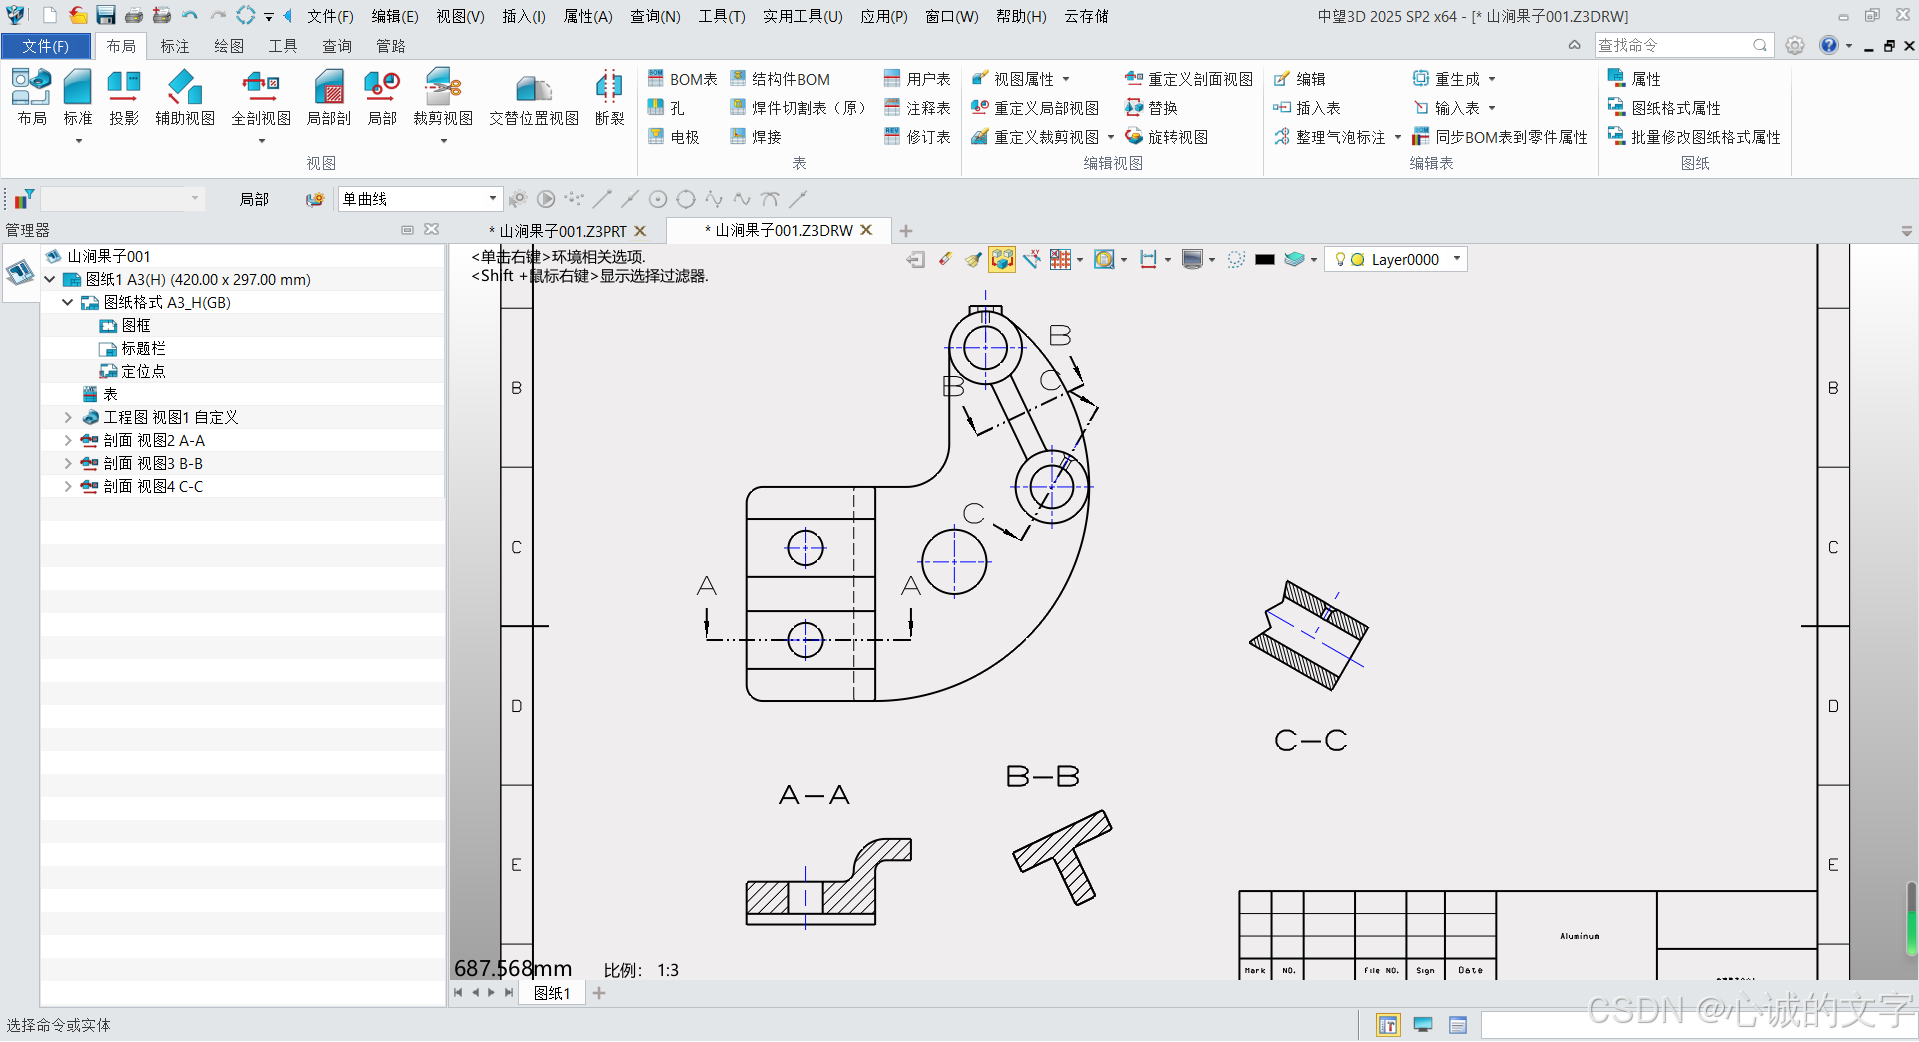This screenshot has height=1042, width=1919.
Task: Open the 重生成 regenerate dropdown arrow
Action: click(x=1492, y=79)
